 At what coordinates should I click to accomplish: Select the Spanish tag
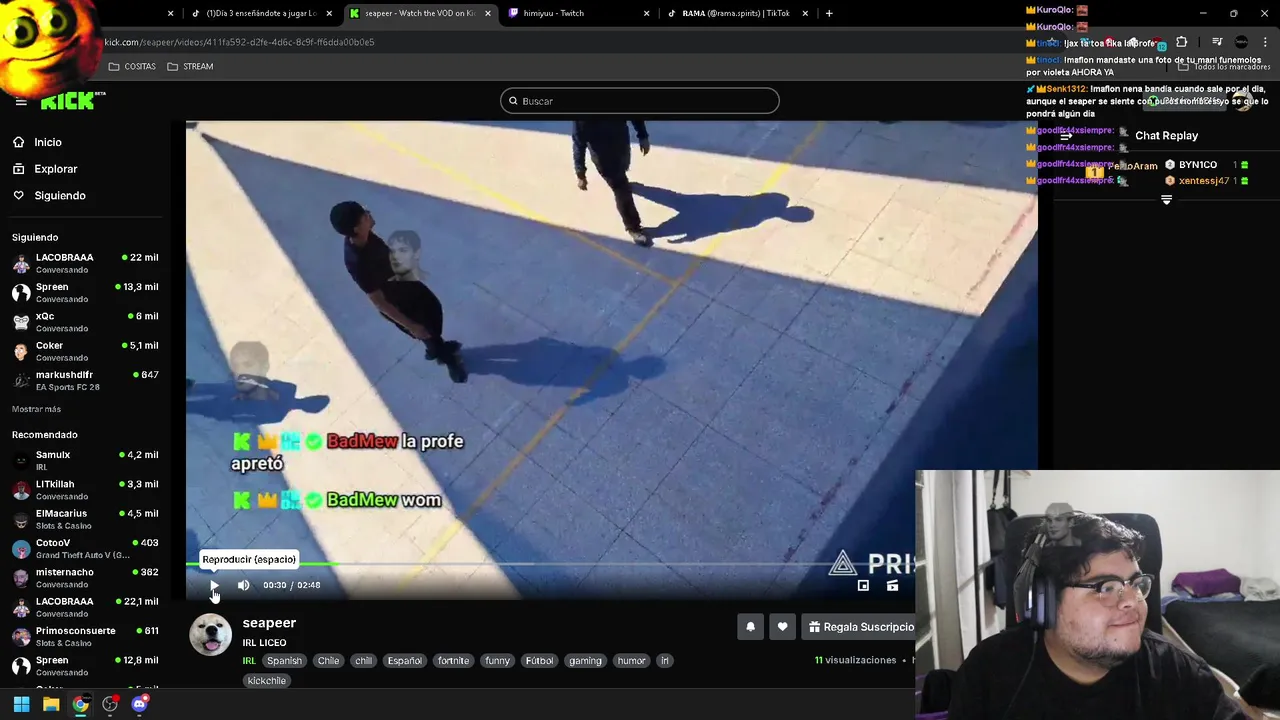coord(284,661)
